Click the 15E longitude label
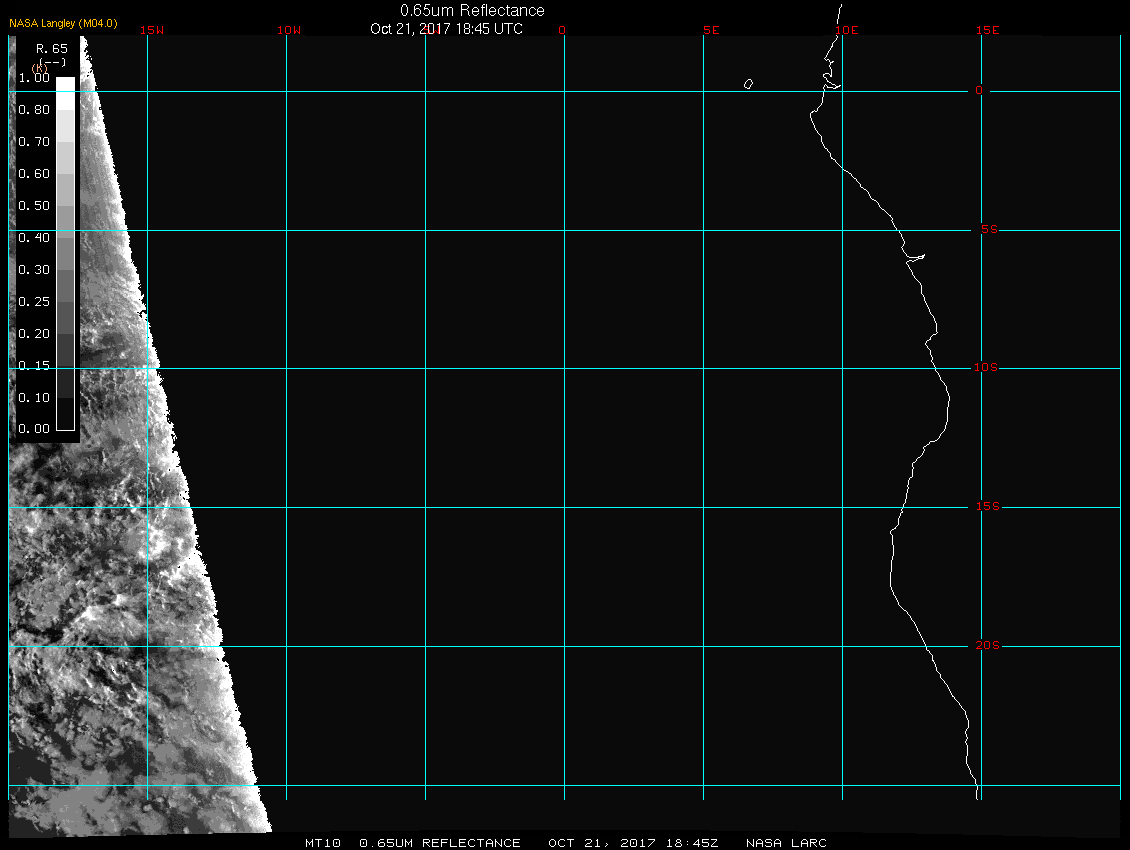This screenshot has height=850, width=1130. click(x=988, y=30)
